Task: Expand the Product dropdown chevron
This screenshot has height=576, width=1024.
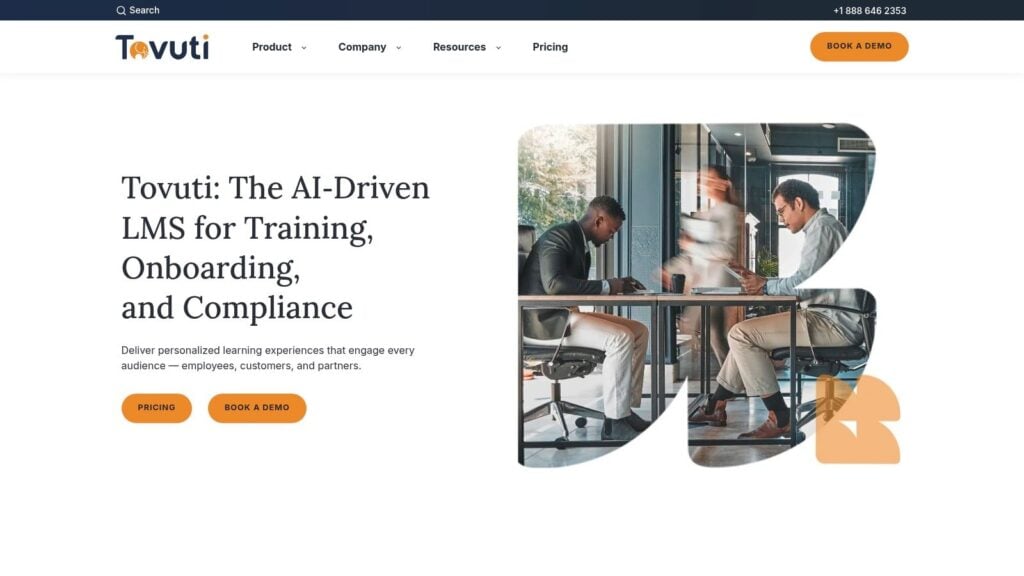Action: pyautogui.click(x=304, y=48)
